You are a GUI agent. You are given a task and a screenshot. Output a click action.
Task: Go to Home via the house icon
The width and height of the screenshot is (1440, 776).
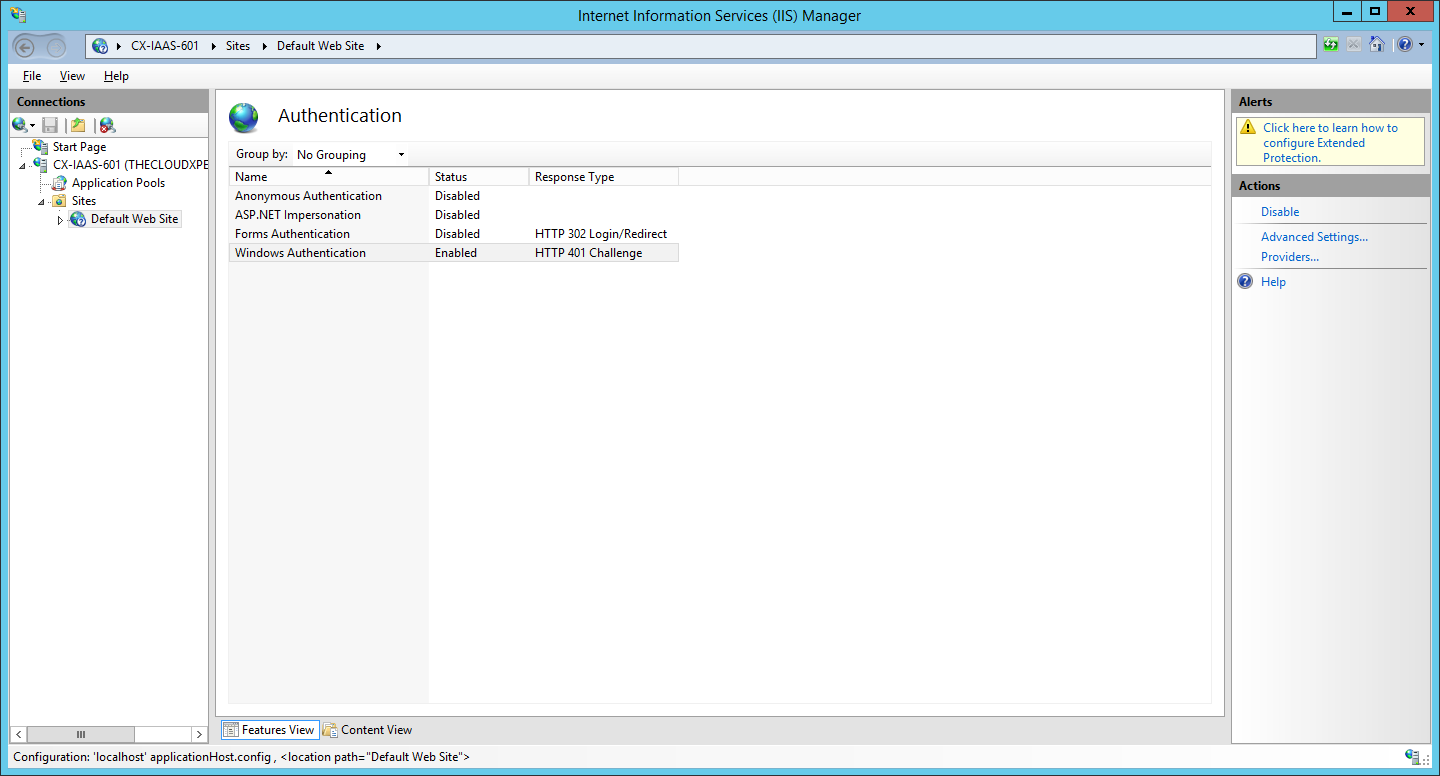(x=1377, y=45)
